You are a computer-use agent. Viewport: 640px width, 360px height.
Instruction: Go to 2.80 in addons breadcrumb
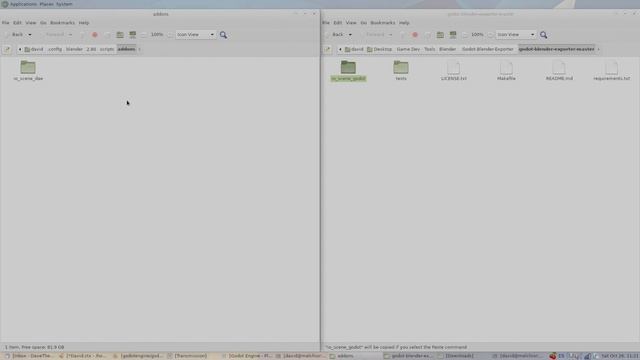pos(91,49)
